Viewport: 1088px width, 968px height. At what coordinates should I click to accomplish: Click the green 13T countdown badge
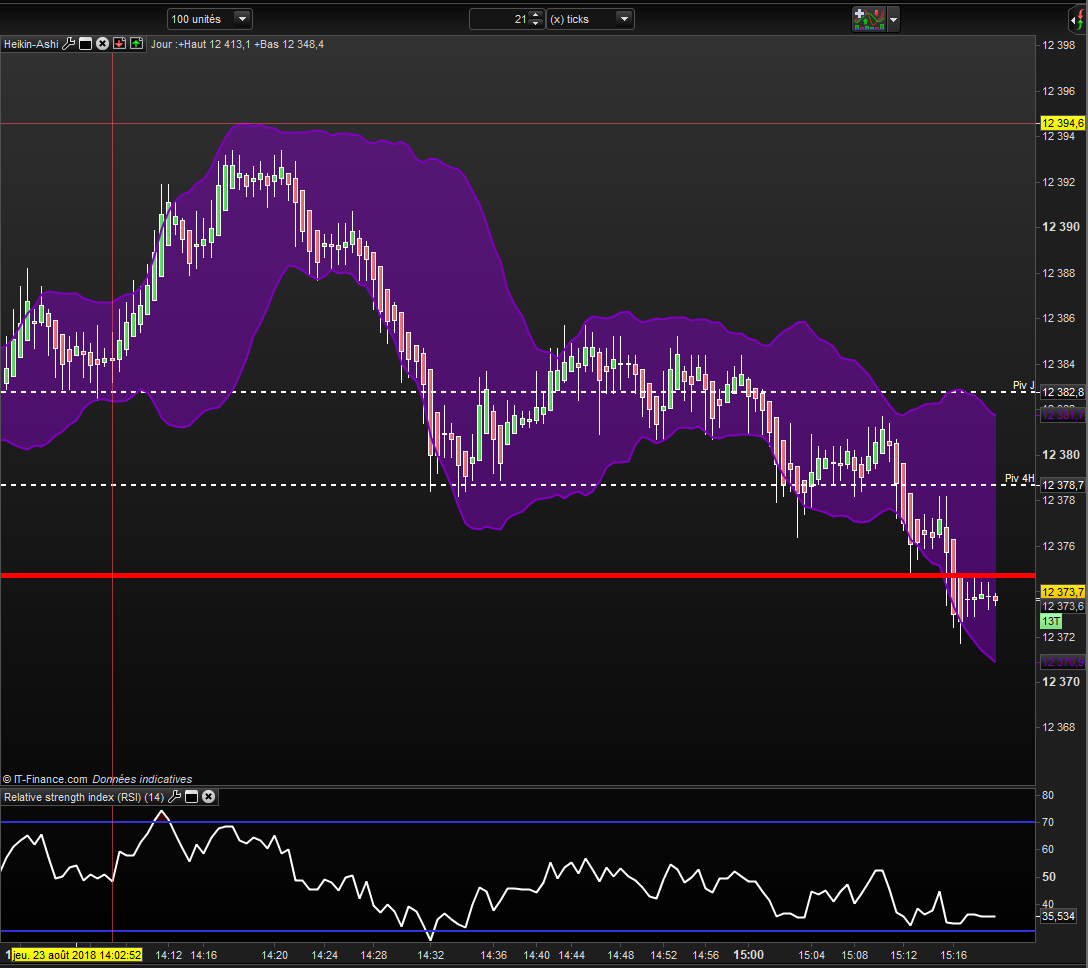pyautogui.click(x=1051, y=621)
